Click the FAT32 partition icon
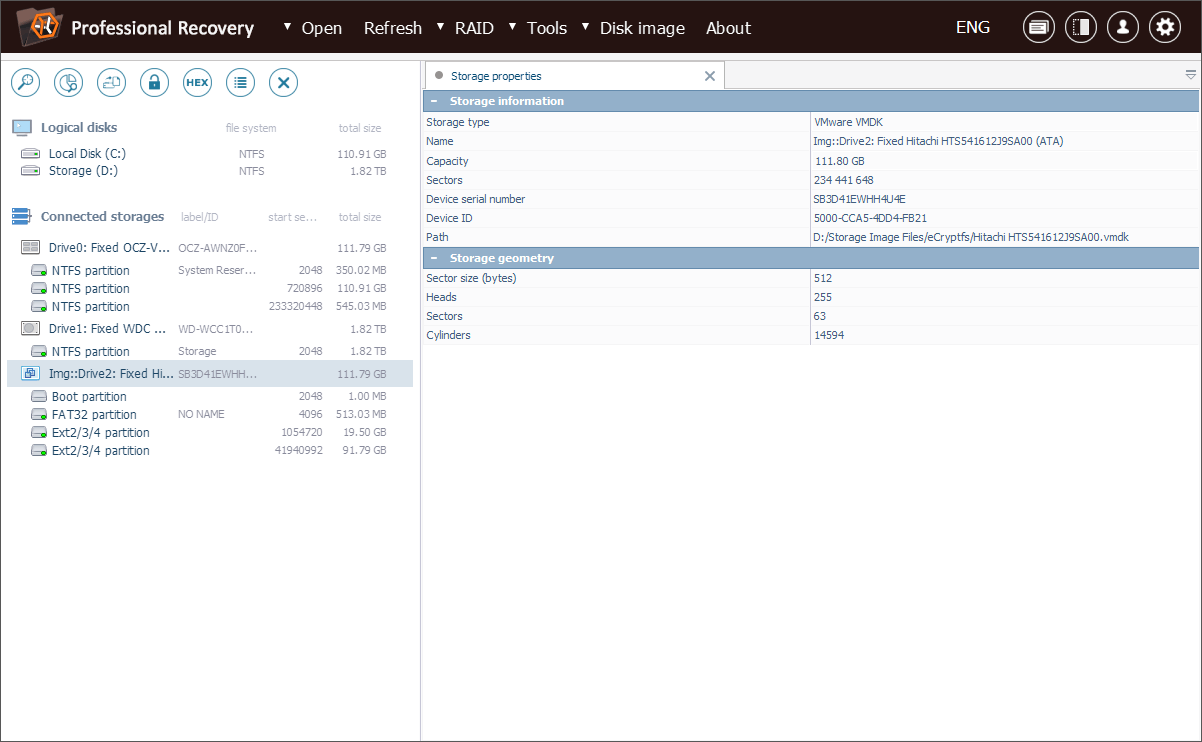The image size is (1202, 742). [x=39, y=415]
